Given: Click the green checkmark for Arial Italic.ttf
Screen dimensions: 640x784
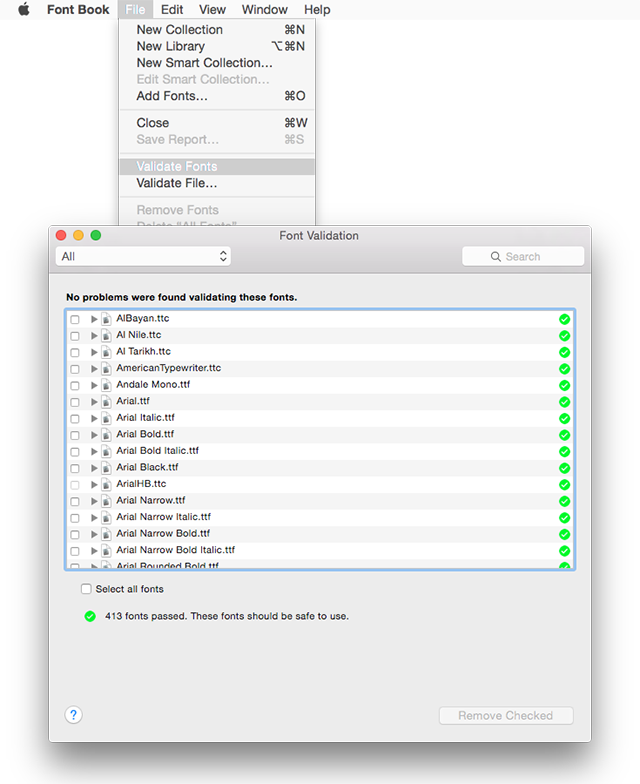Looking at the screenshot, I should 564,418.
